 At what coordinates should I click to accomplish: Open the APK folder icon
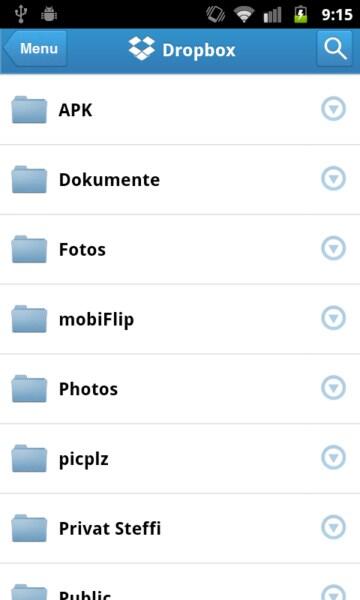point(29,110)
